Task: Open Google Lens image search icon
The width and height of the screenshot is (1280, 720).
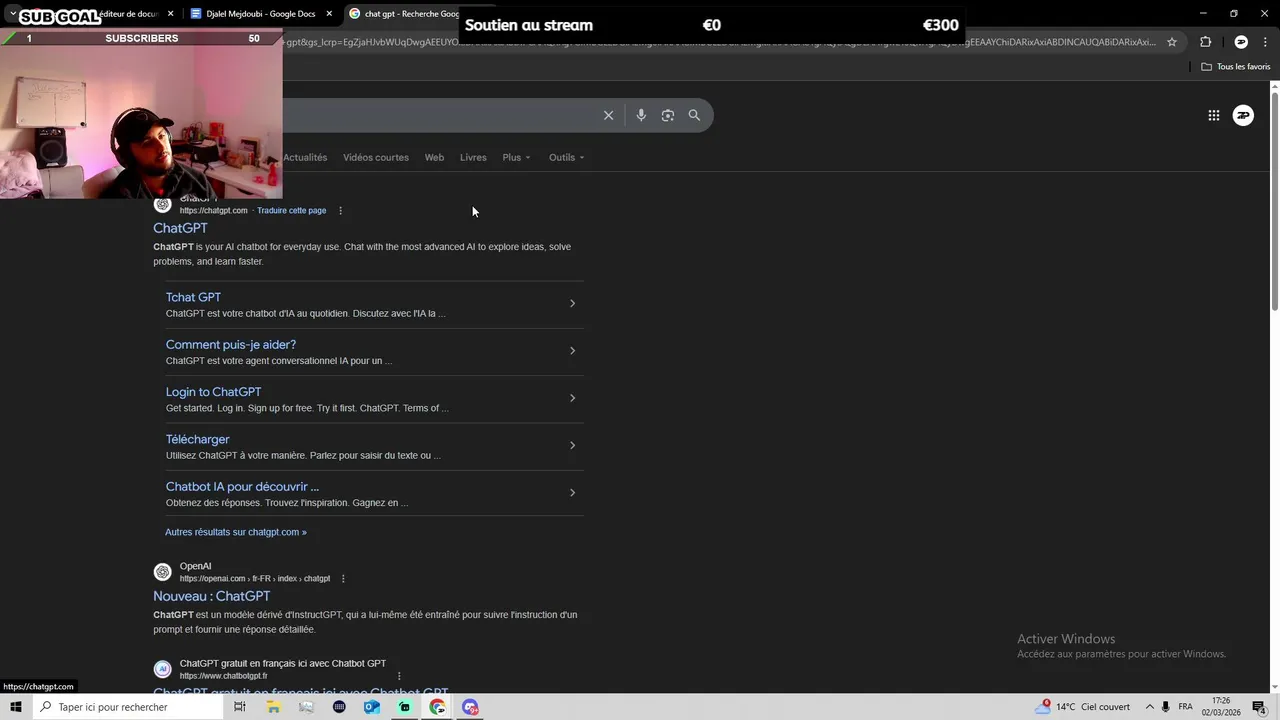Action: (668, 115)
